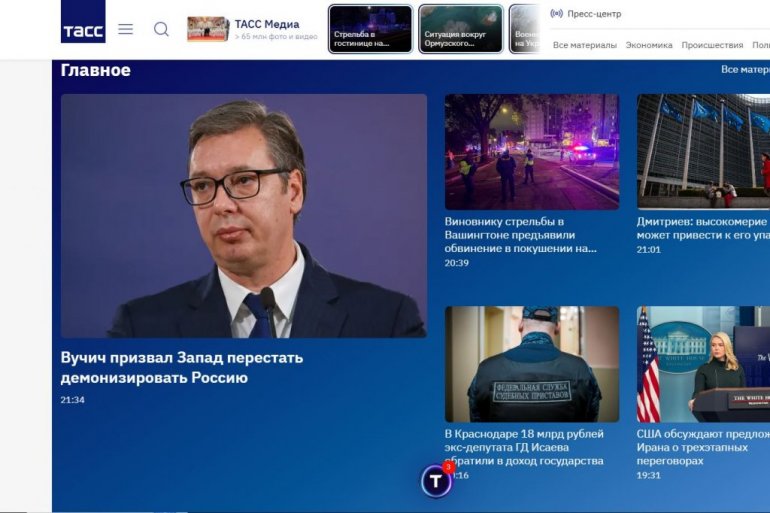Screen dimensions: 770x513
Task: Open the Пресс-центр link
Action: point(594,14)
